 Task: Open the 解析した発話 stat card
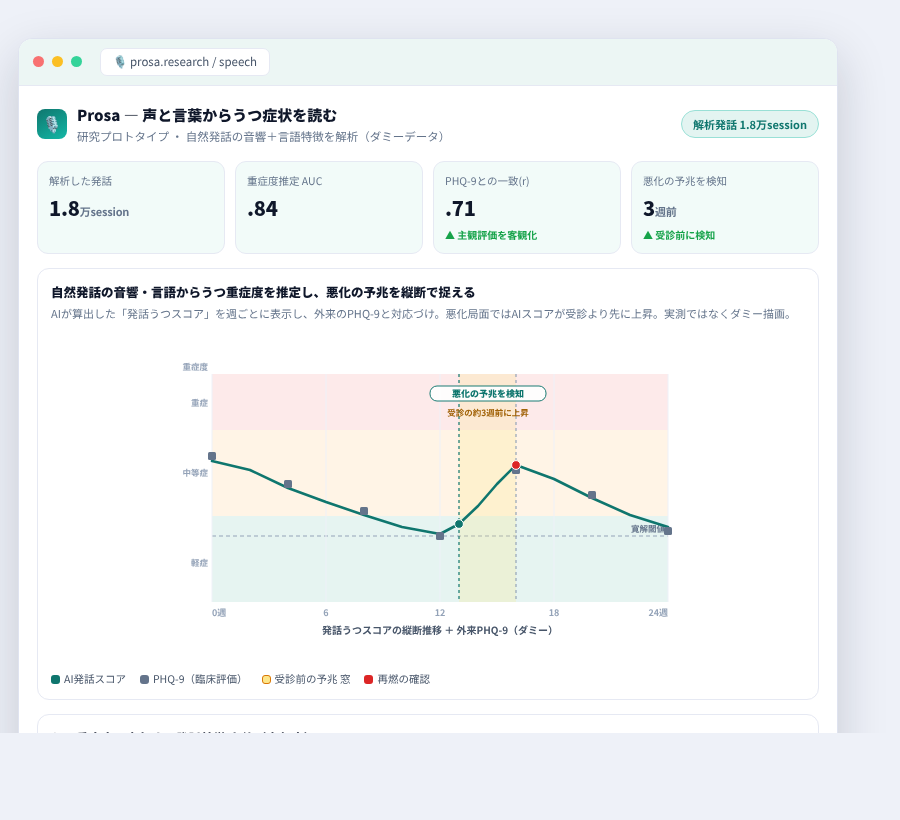[x=131, y=207]
